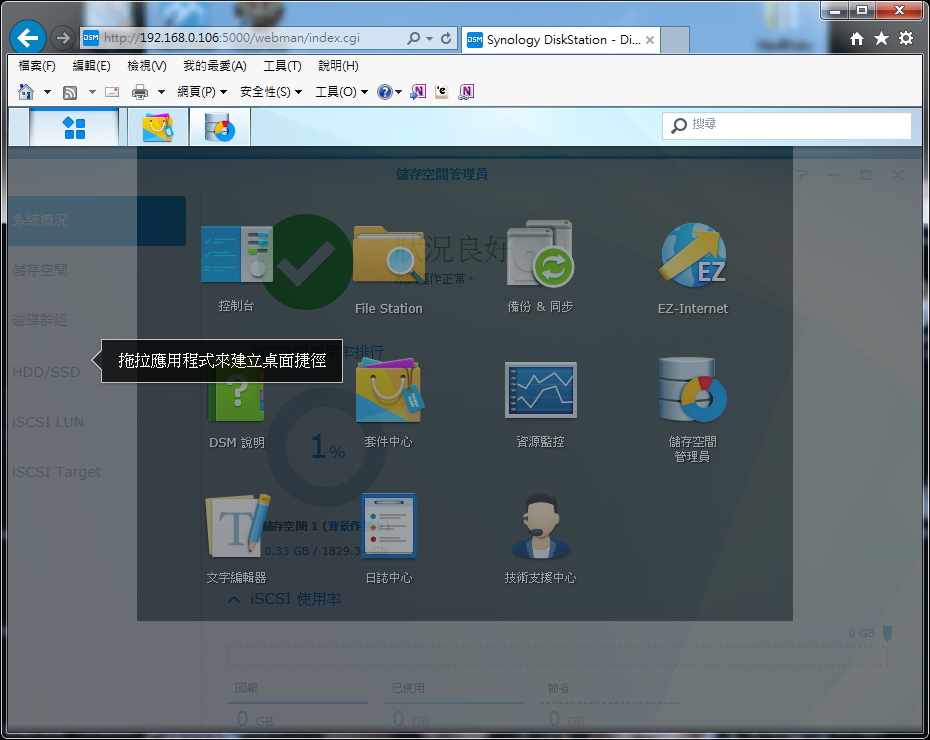Viewport: 930px width, 740px height.
Task: Switch to Storage Manager taskbar icon
Action: coord(219,127)
